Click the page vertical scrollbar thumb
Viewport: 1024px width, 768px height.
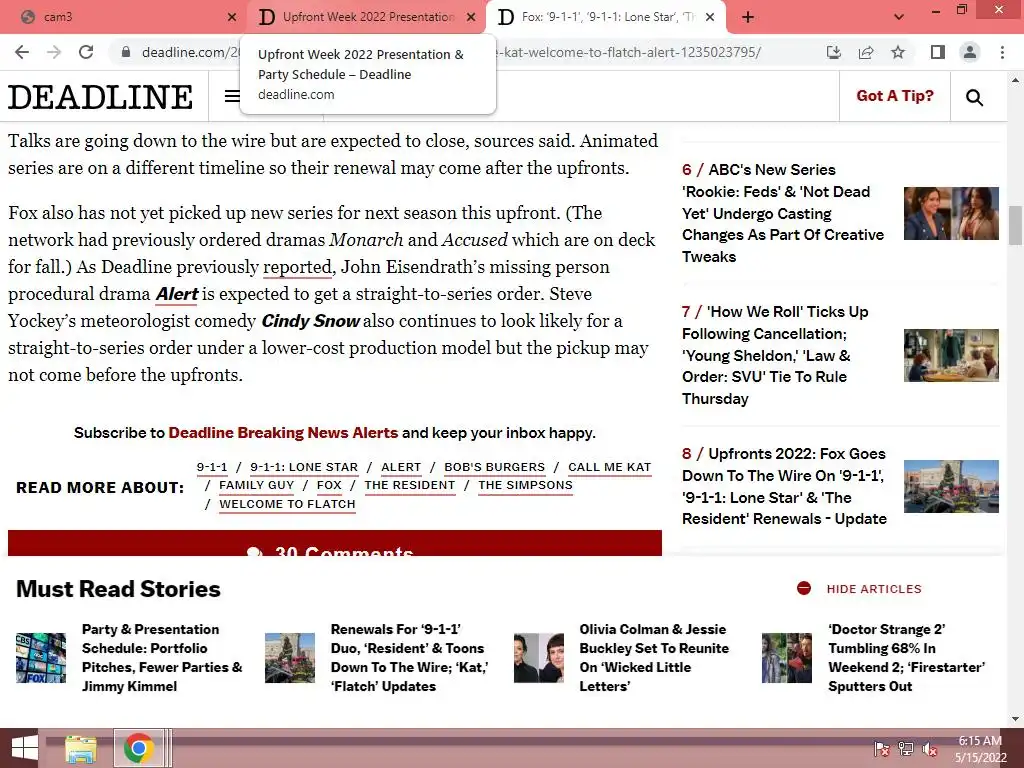[1015, 225]
